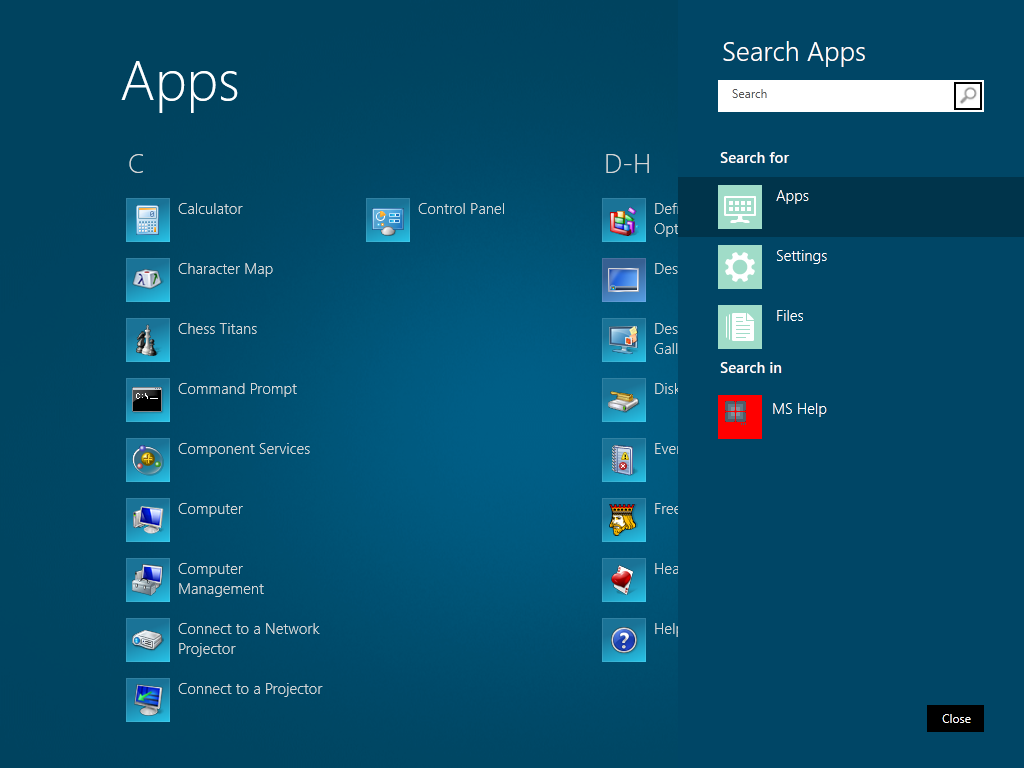
Task: Choose the Files search scope label
Action: coord(790,316)
